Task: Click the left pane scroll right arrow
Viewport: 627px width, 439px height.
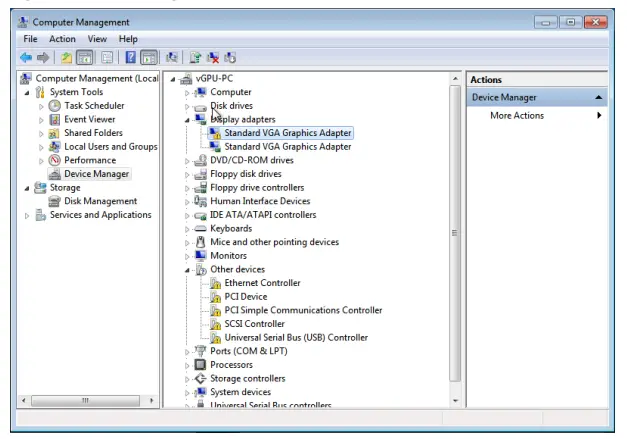Action: tap(152, 400)
